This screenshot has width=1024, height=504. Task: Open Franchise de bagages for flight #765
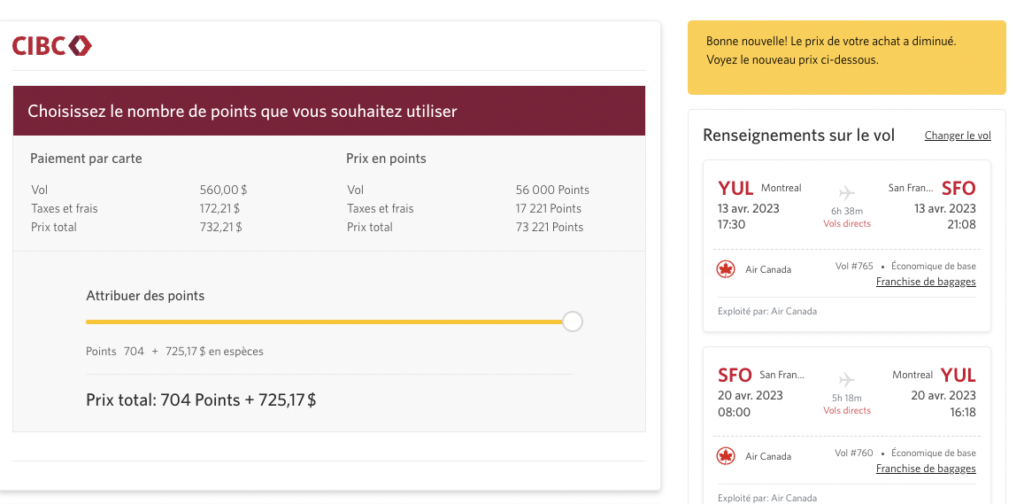(x=925, y=282)
